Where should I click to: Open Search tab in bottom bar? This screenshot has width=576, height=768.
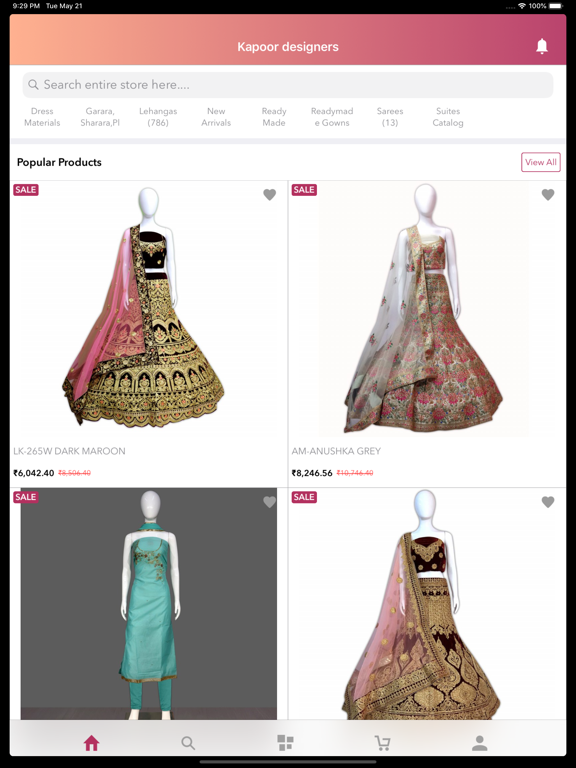pyautogui.click(x=188, y=743)
